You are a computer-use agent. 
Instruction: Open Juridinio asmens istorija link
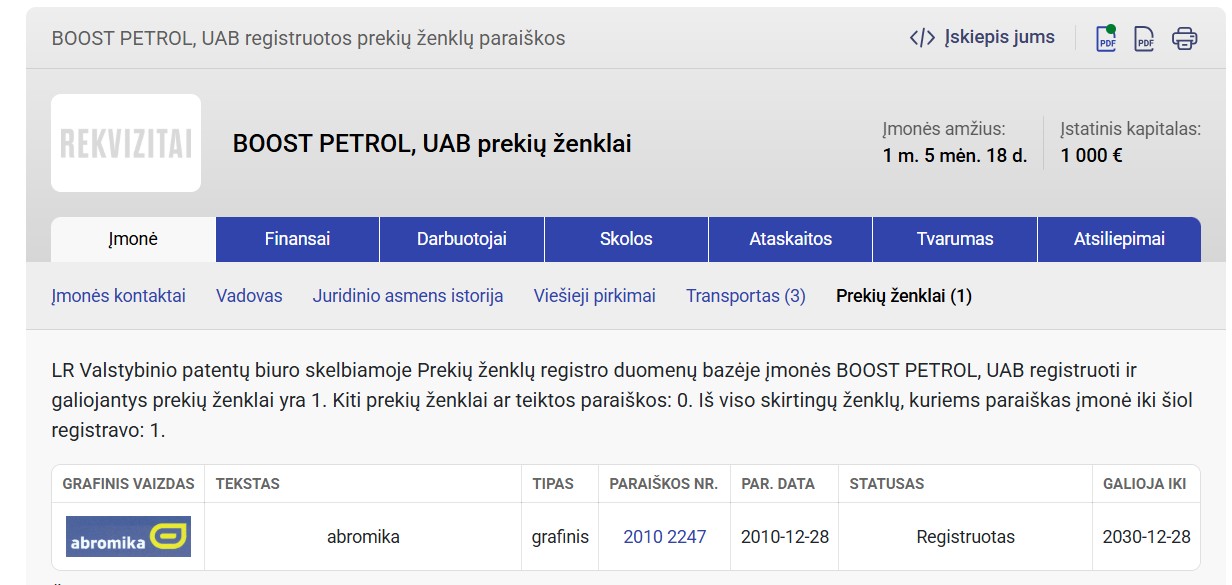click(408, 296)
